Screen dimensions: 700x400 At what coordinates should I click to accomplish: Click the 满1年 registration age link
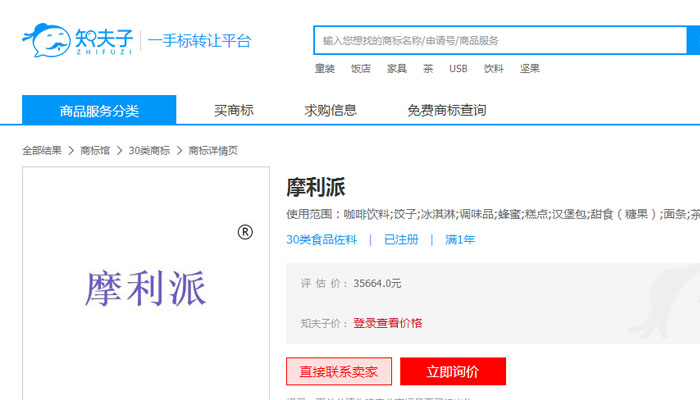point(460,240)
